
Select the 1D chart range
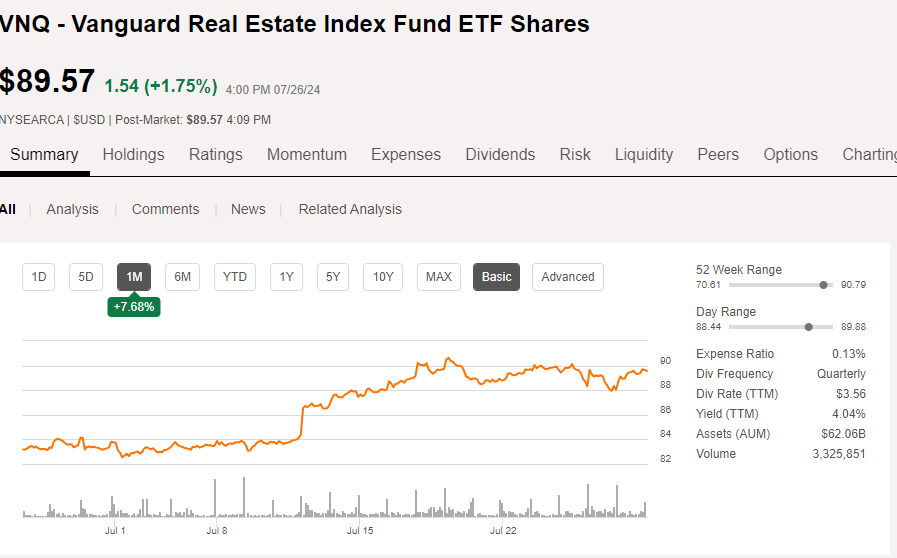pos(39,277)
